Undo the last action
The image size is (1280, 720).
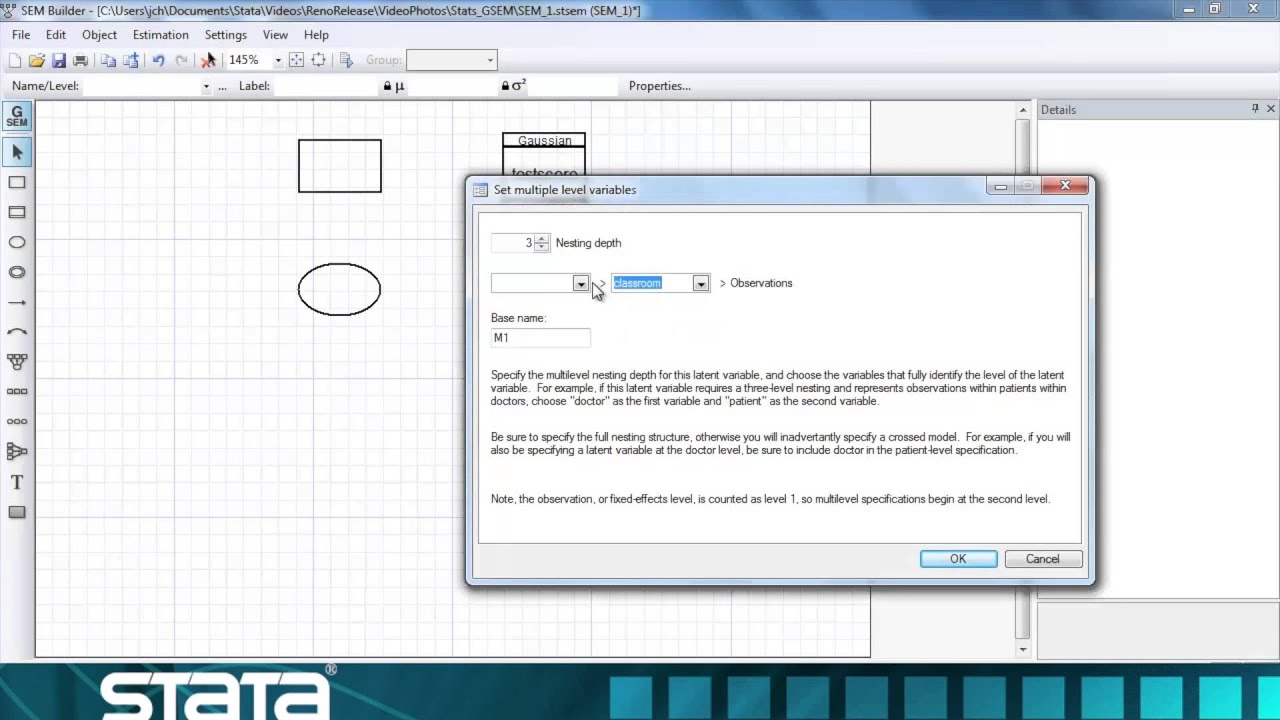coord(158,60)
